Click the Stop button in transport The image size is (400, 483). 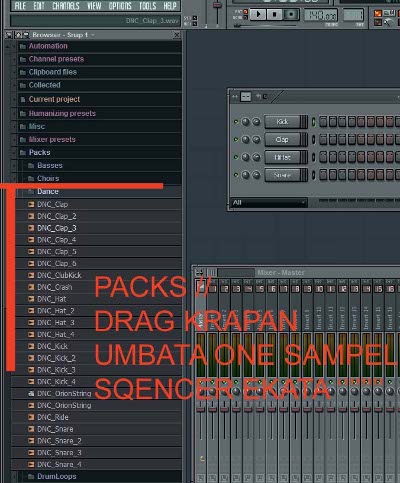pyautogui.click(x=274, y=14)
